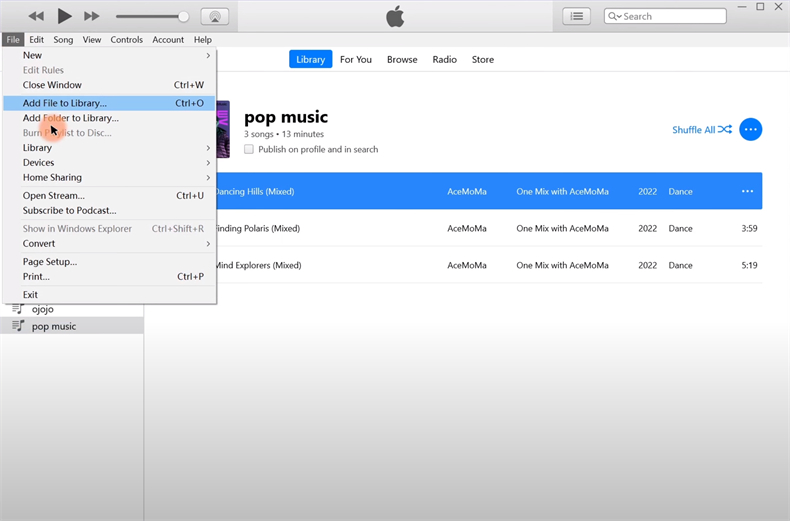The height and width of the screenshot is (521, 790).
Task: Click the Shuffle All crossed-arrows icon
Action: 725,129
